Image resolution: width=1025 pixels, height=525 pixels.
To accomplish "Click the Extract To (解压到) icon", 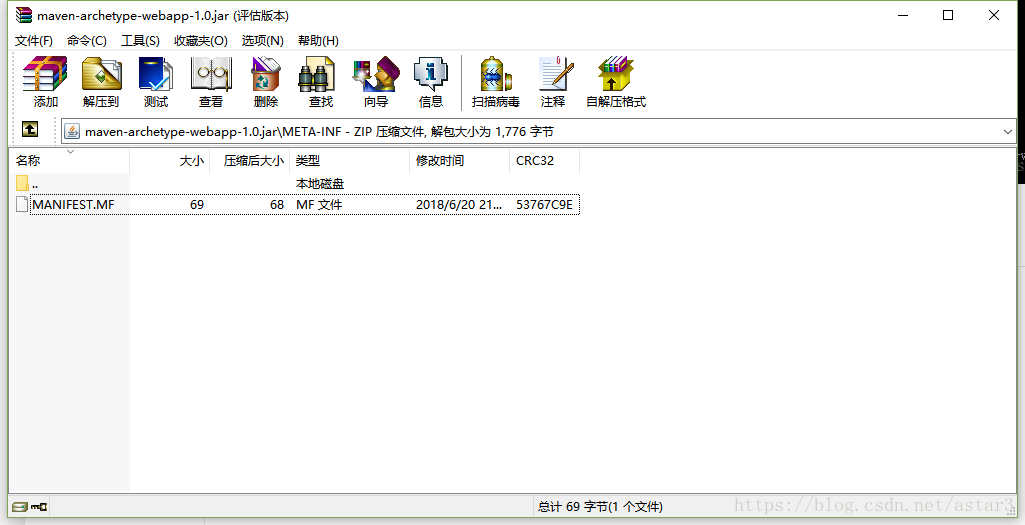I will pos(101,74).
